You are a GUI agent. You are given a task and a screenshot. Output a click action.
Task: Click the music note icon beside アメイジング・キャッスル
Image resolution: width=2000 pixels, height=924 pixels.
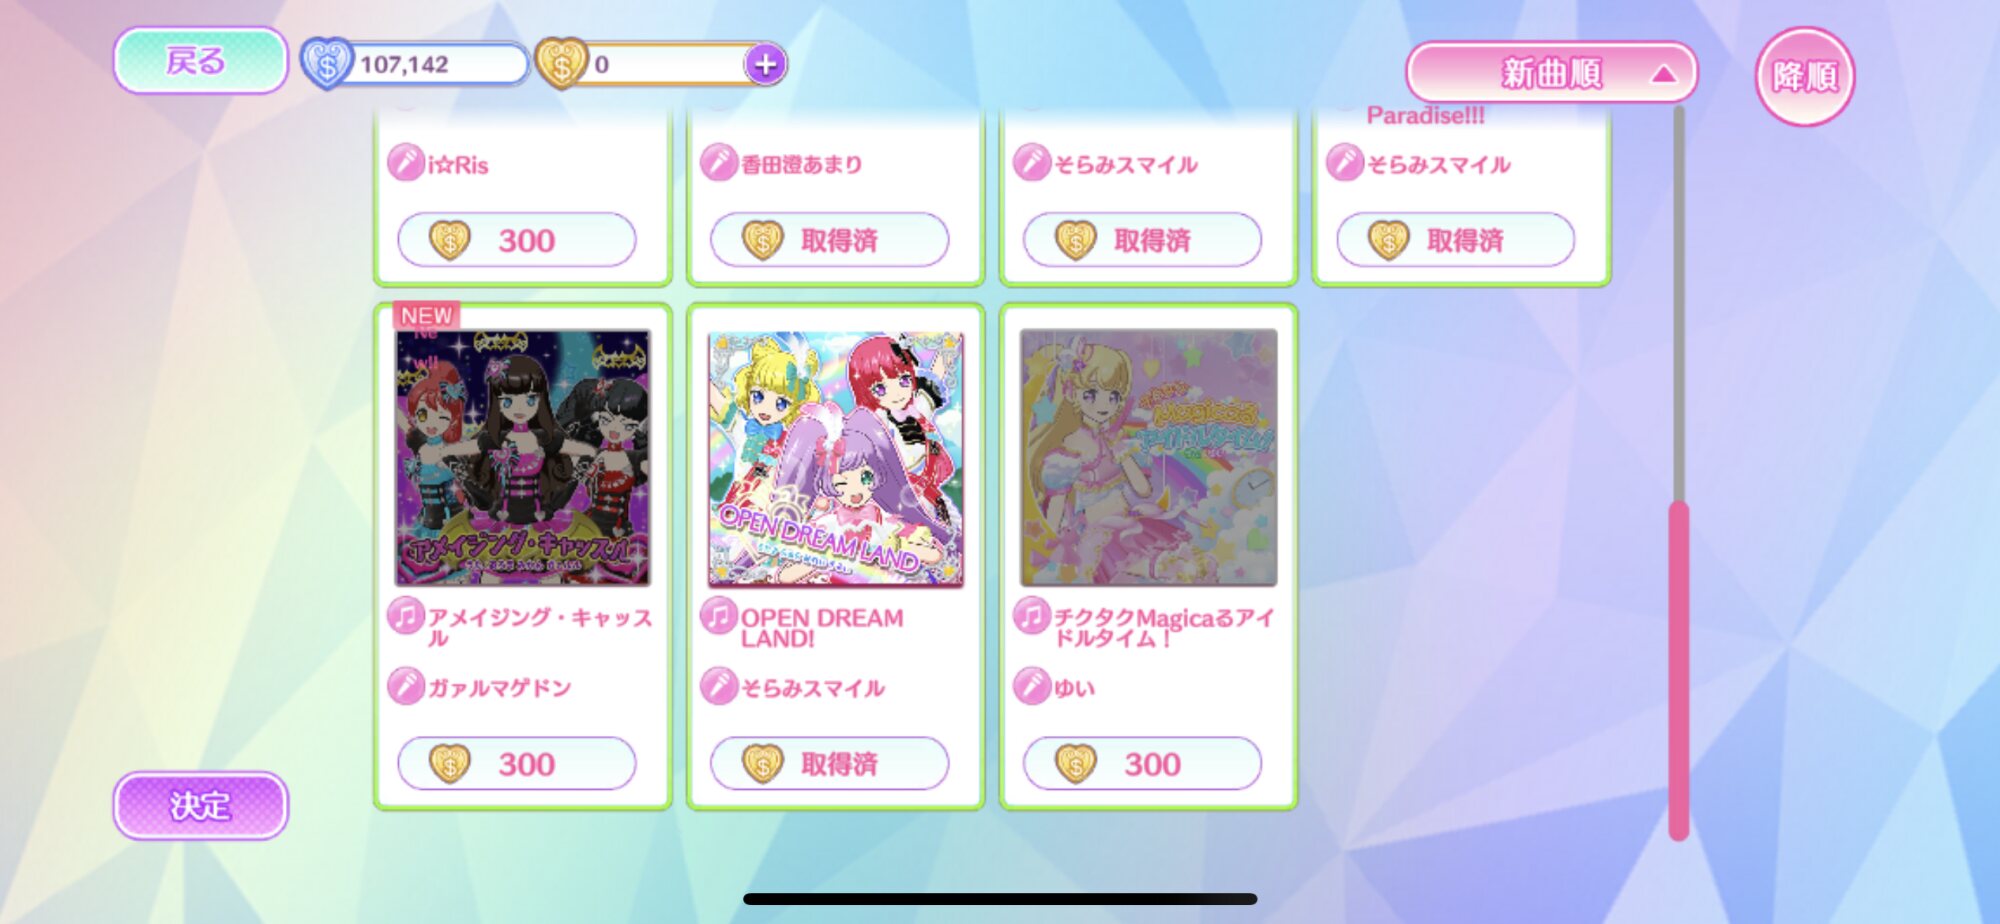[405, 615]
